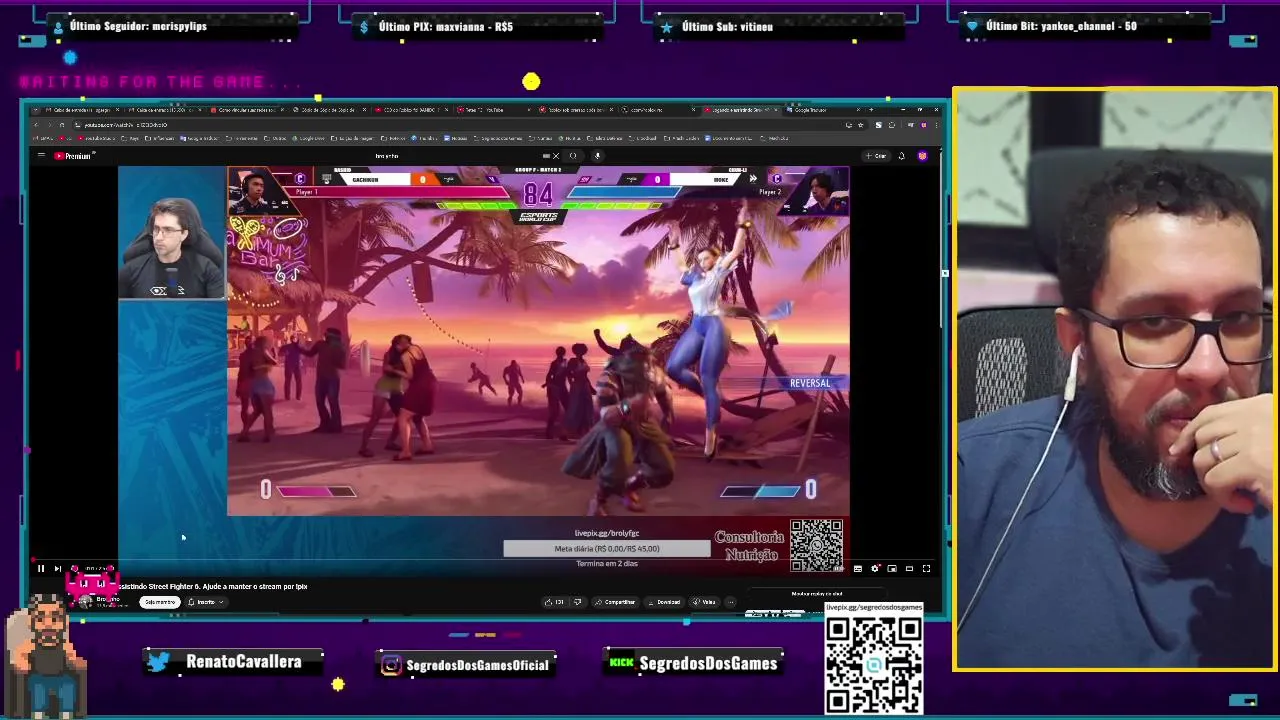Skip to the next video
Screen dimensions: 1280x720
click(x=57, y=569)
